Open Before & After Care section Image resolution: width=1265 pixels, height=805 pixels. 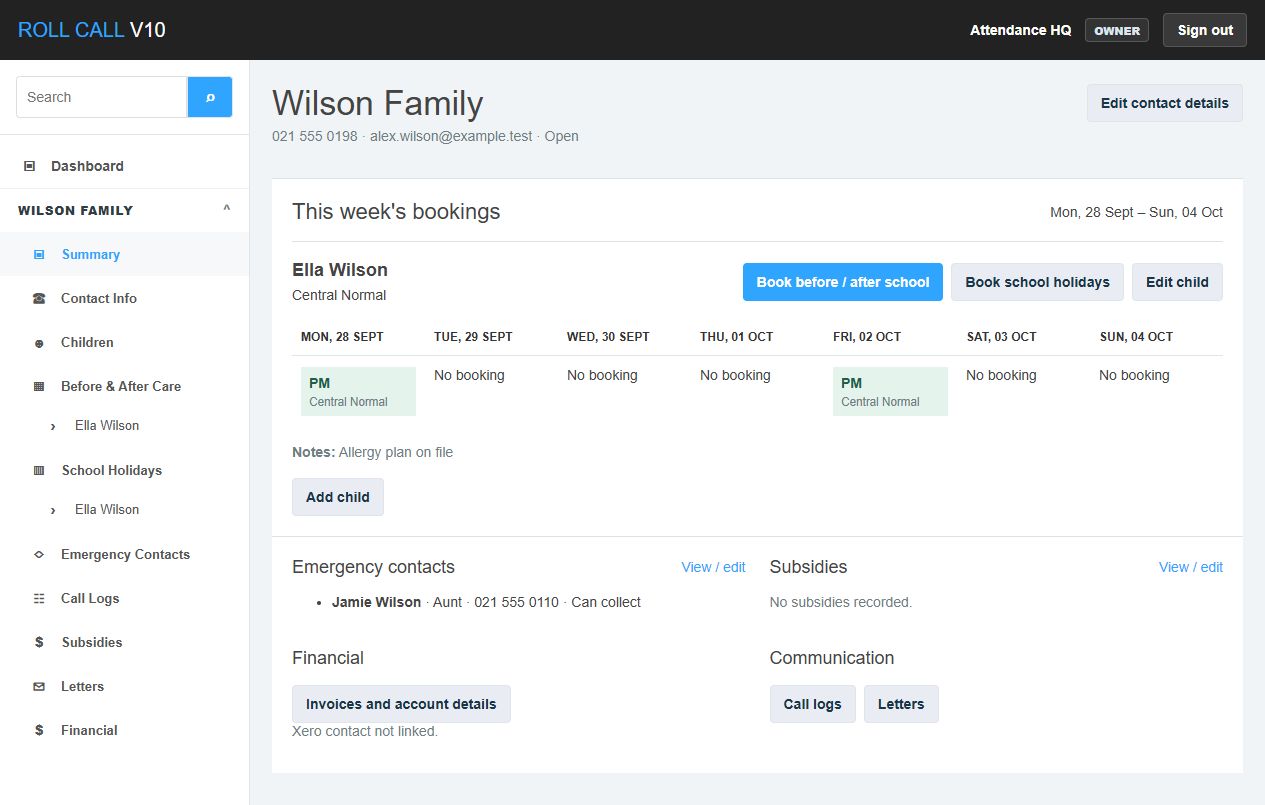(x=124, y=386)
